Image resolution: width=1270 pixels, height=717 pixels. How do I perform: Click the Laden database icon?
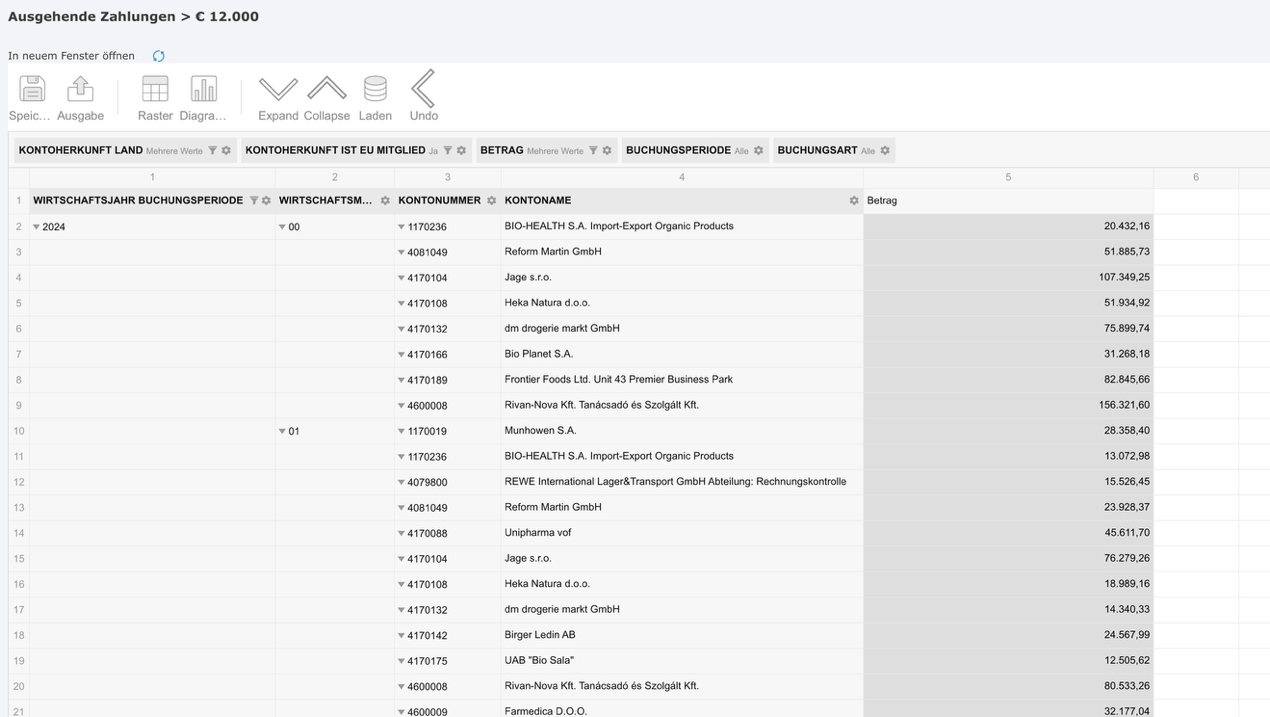click(x=375, y=89)
